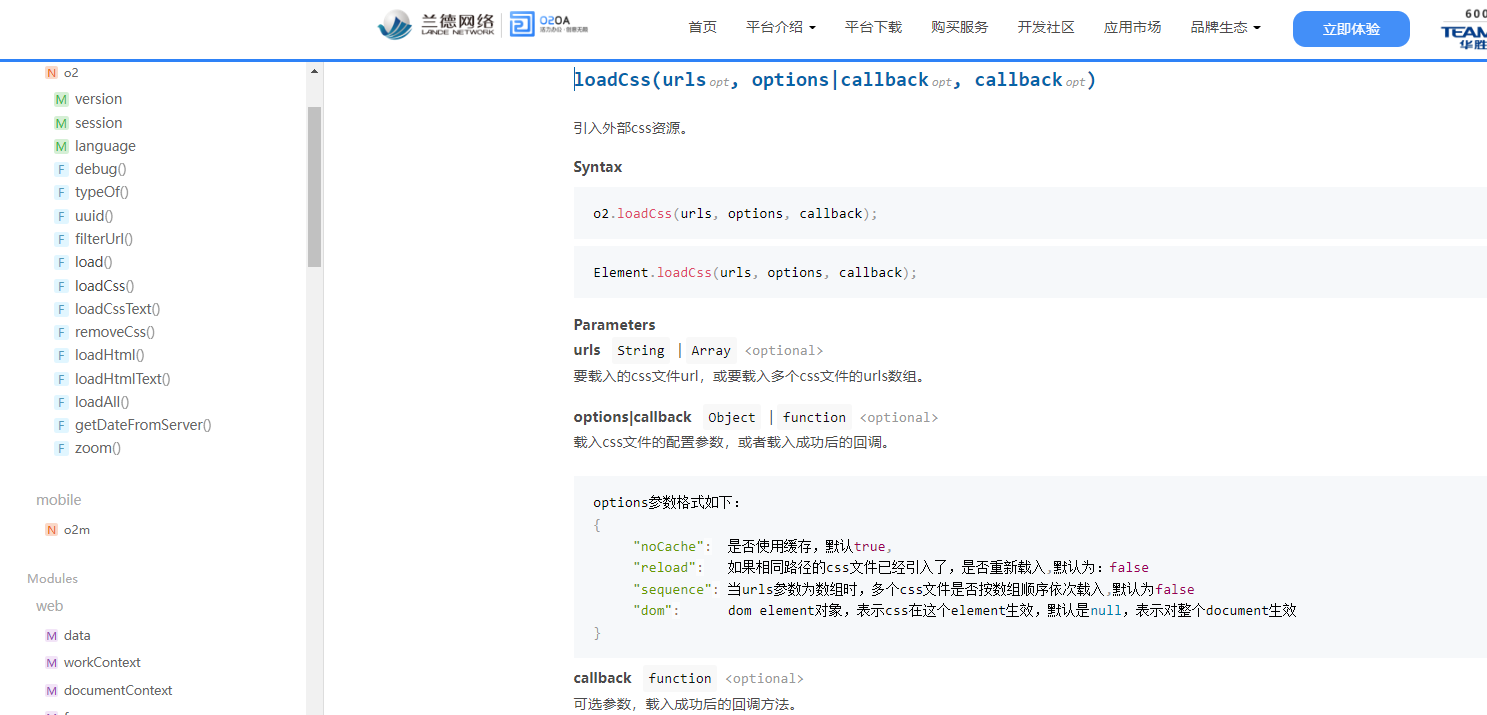Open the workContext module entry

coord(102,663)
